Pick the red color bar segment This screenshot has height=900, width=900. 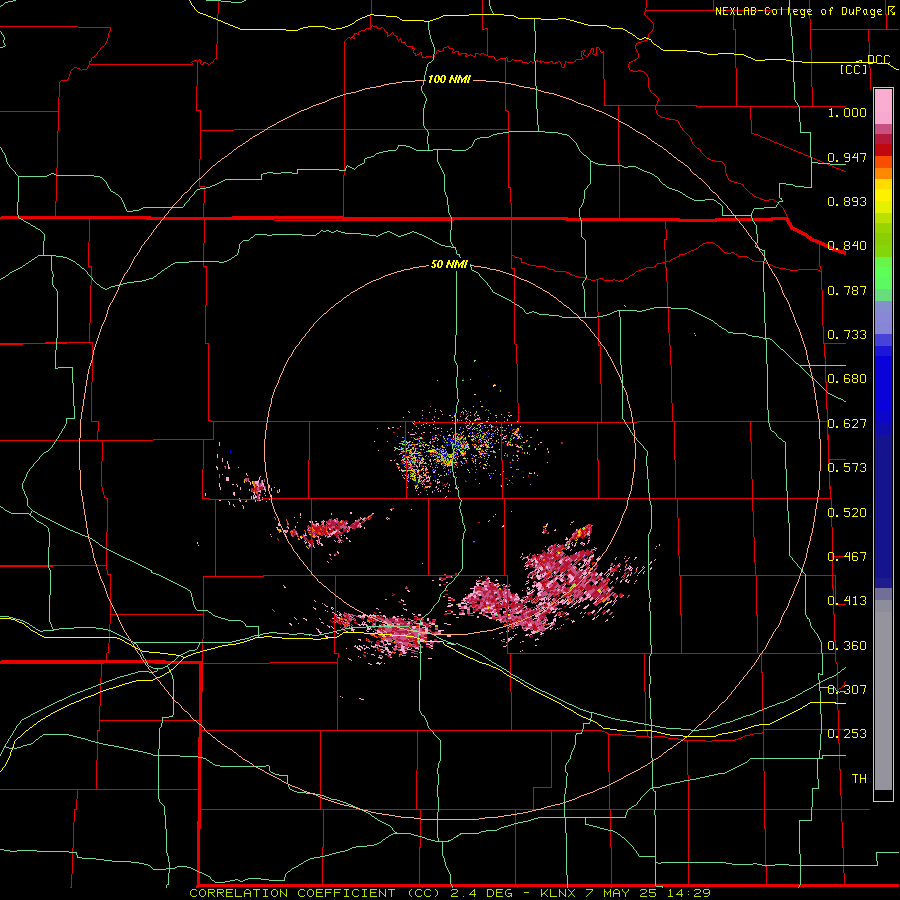pyautogui.click(x=883, y=150)
